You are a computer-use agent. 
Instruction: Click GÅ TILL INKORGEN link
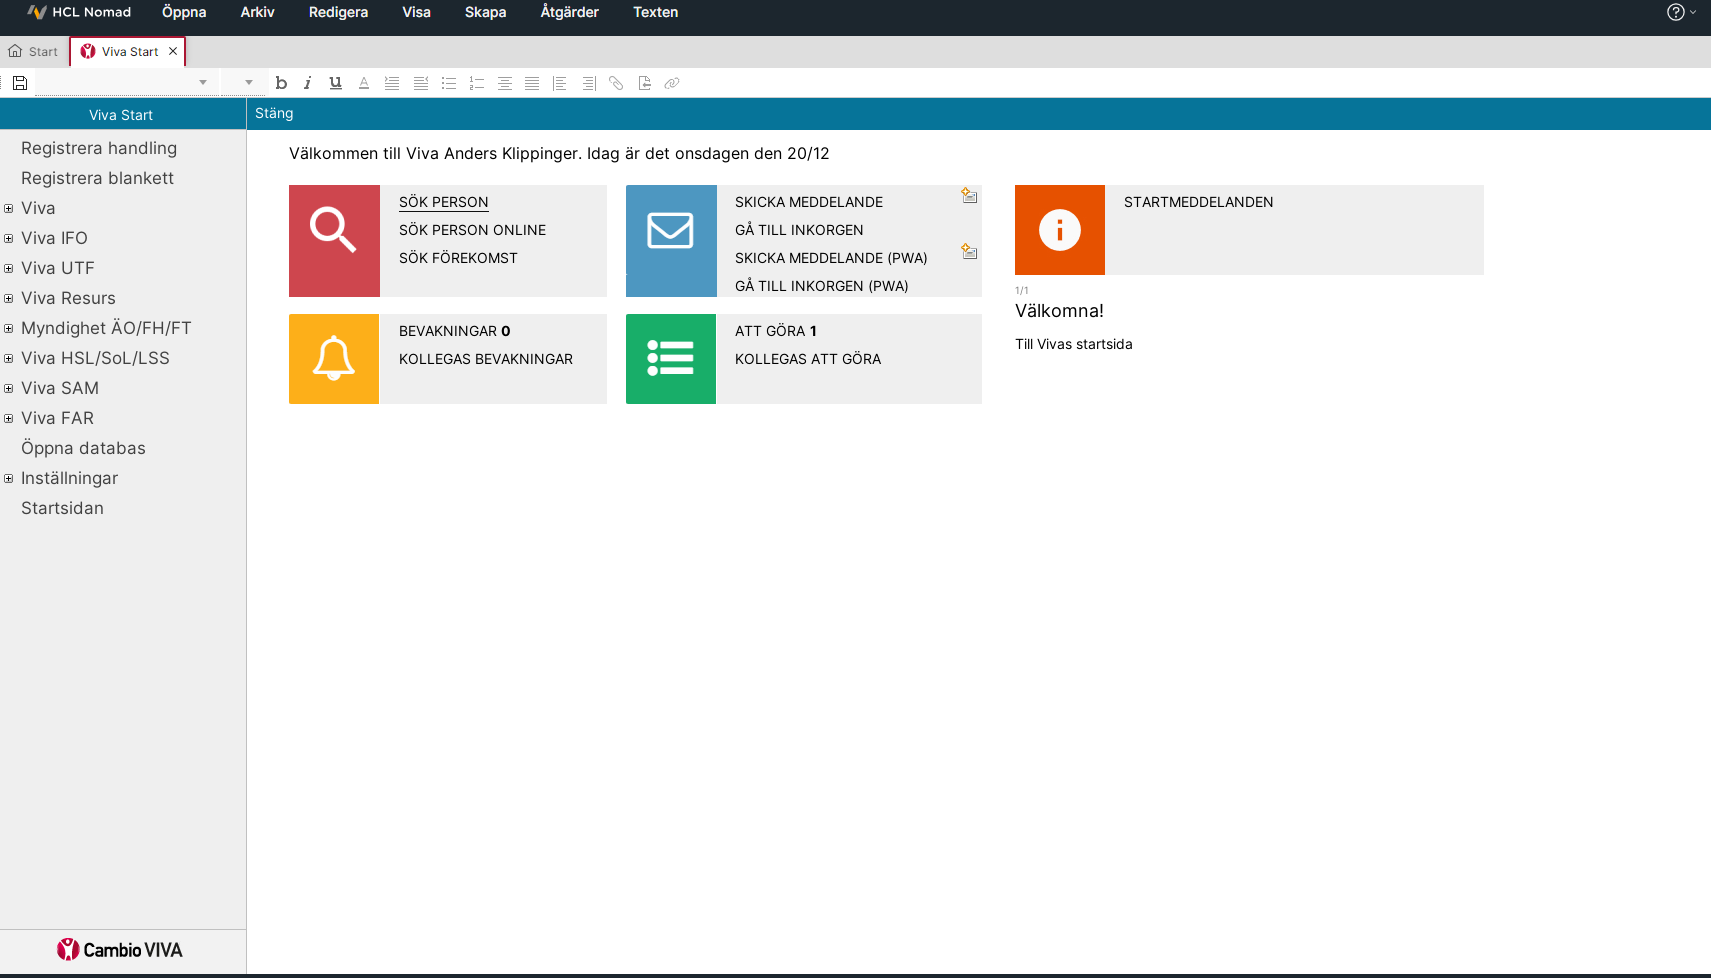(x=799, y=230)
